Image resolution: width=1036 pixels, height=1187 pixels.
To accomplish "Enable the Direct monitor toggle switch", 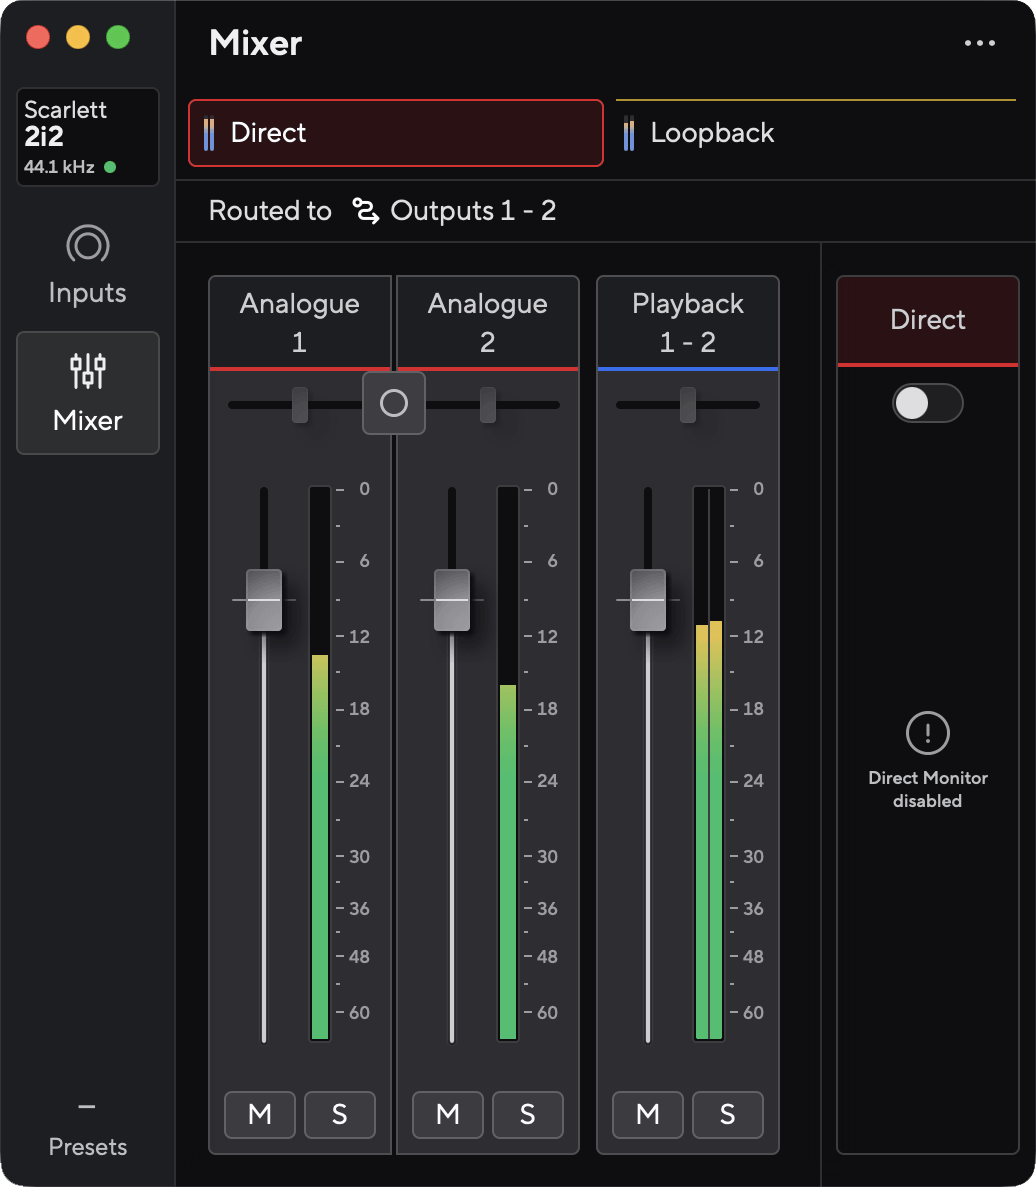I will pyautogui.click(x=927, y=403).
